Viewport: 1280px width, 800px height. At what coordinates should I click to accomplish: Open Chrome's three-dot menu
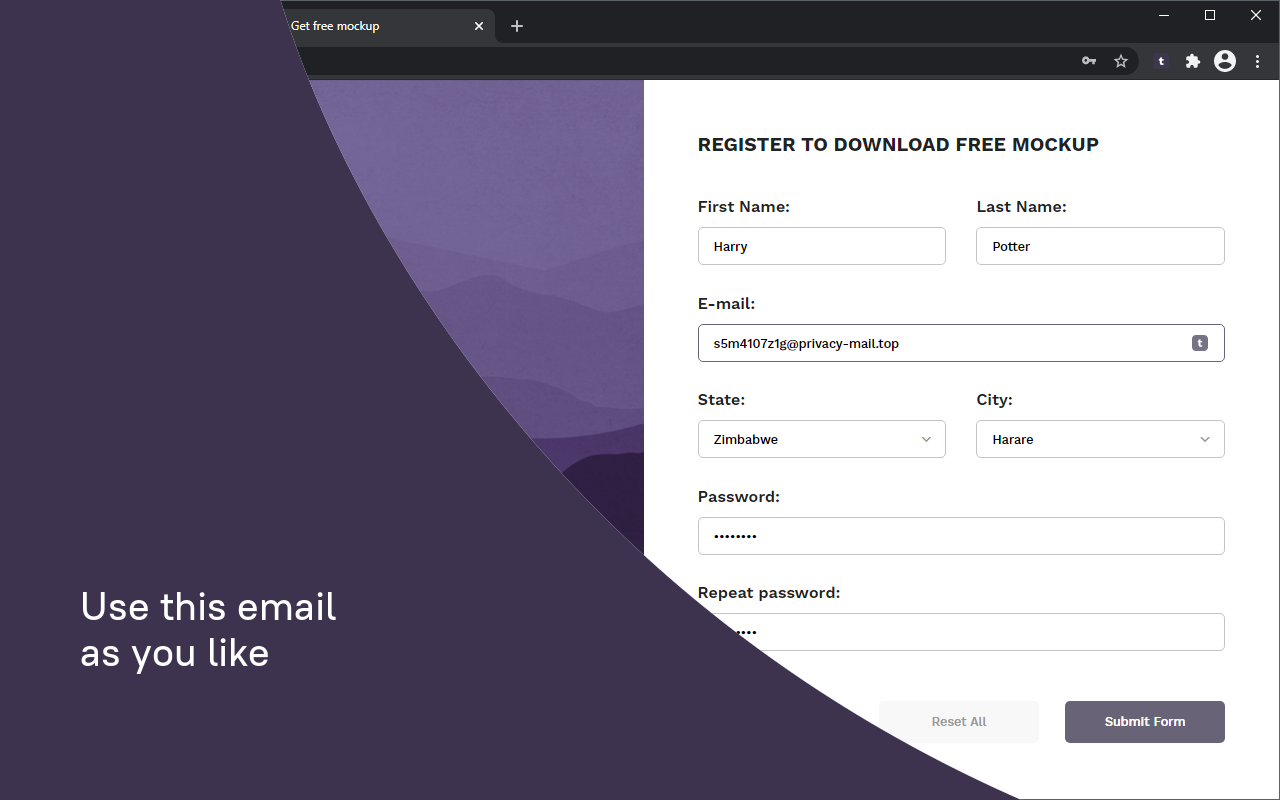pos(1256,61)
